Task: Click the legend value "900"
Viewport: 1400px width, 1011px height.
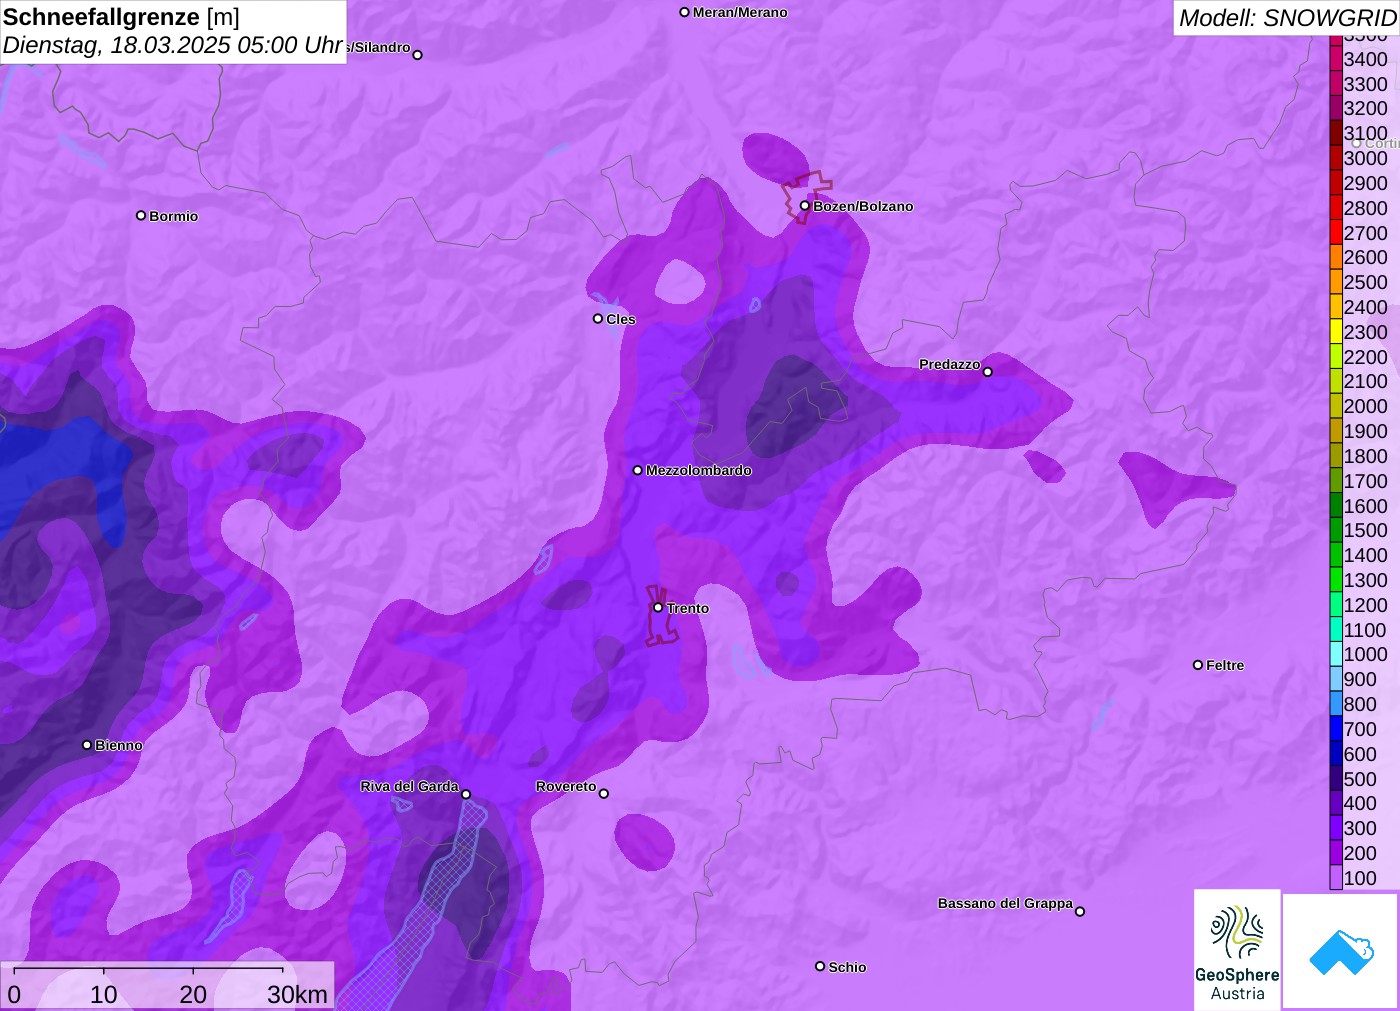Action: click(x=1360, y=679)
